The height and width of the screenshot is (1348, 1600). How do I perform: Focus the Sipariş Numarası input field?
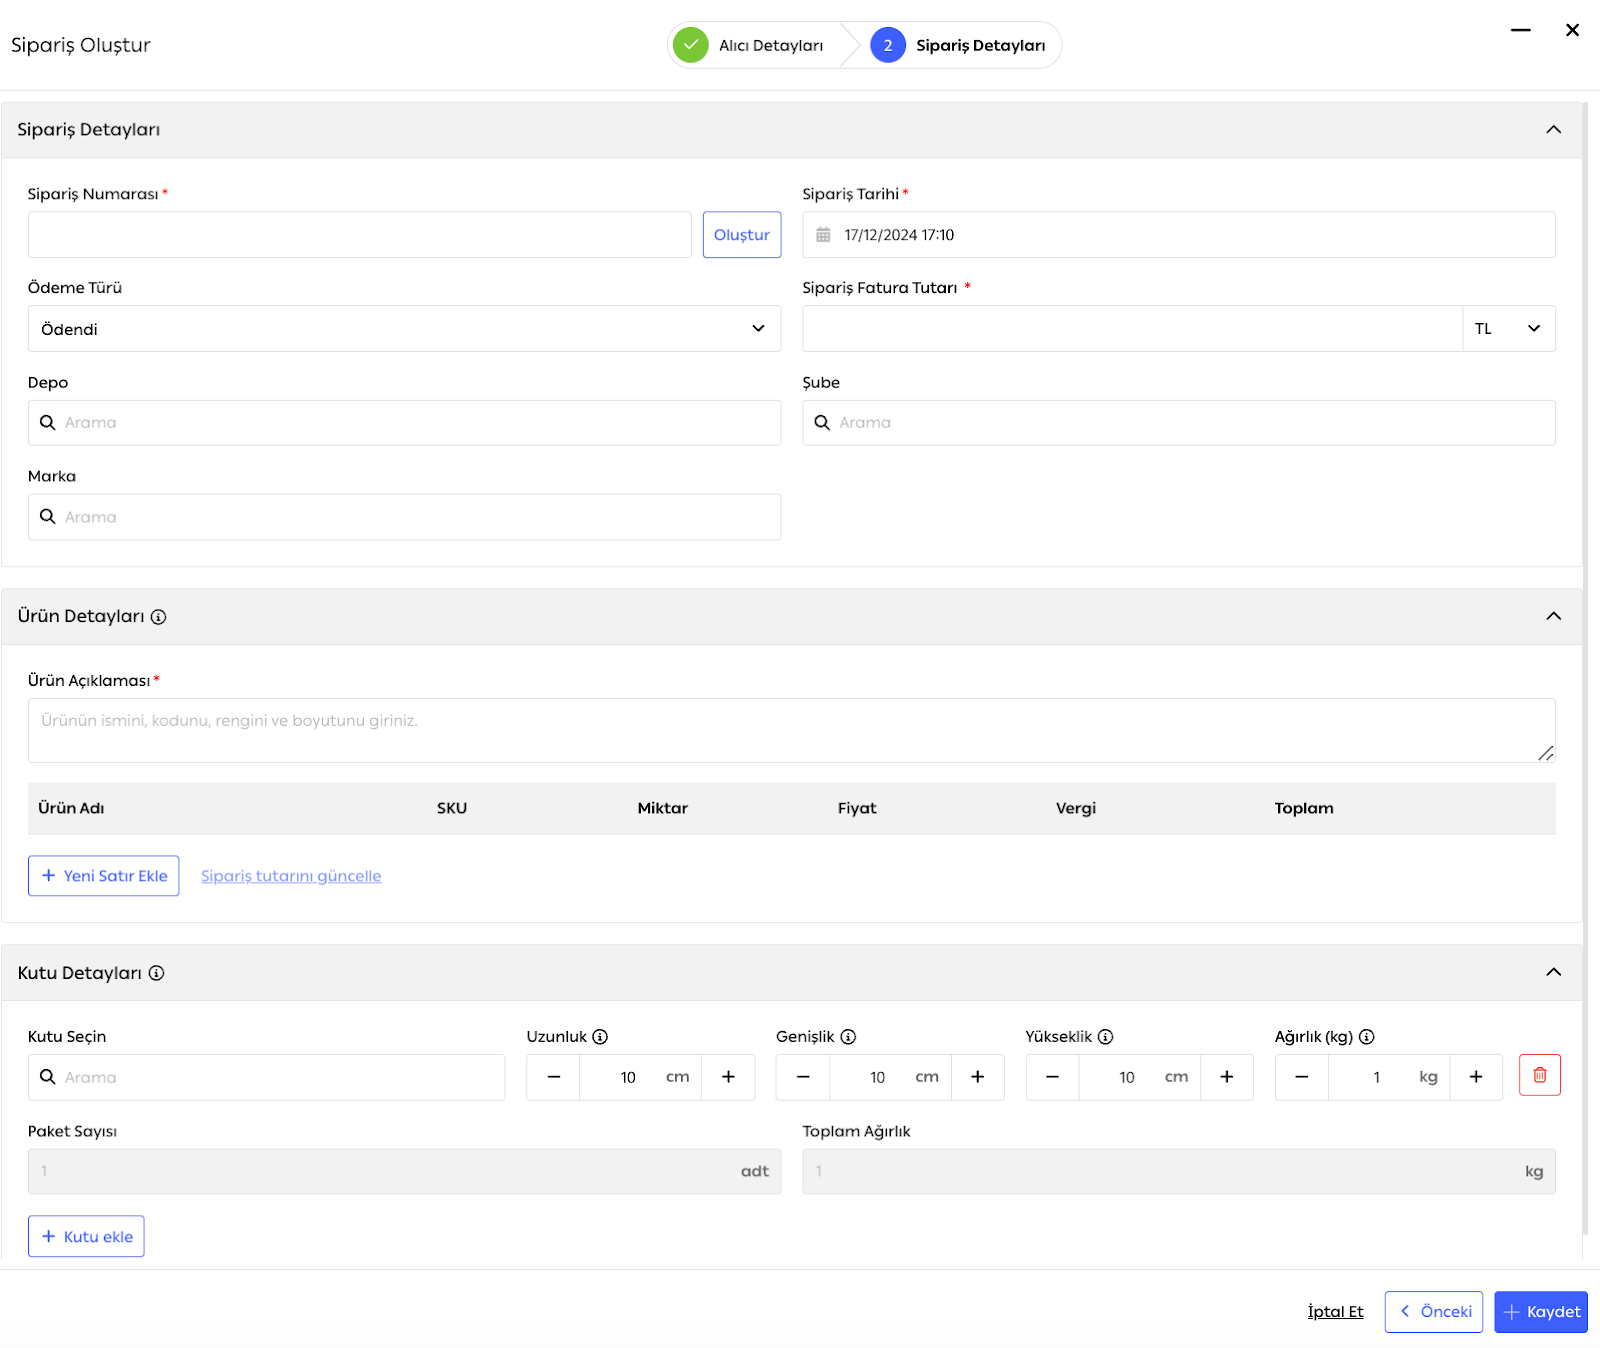[360, 235]
